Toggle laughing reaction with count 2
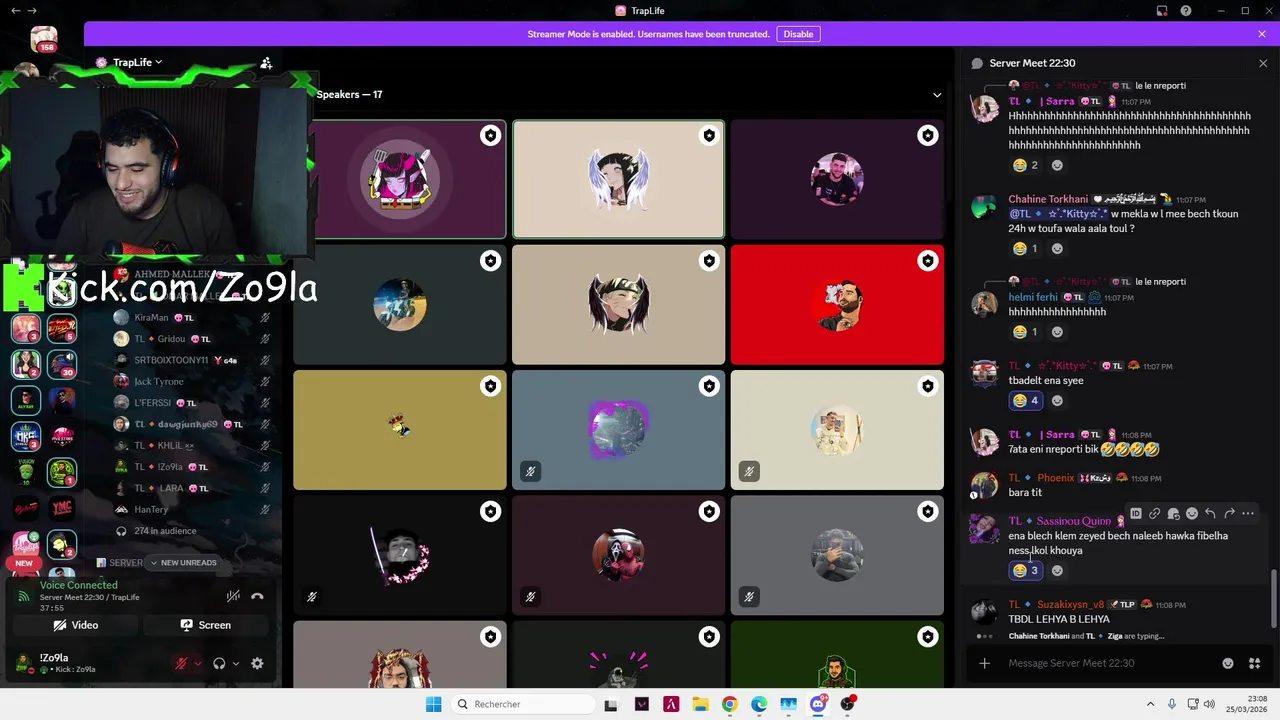 point(1026,165)
